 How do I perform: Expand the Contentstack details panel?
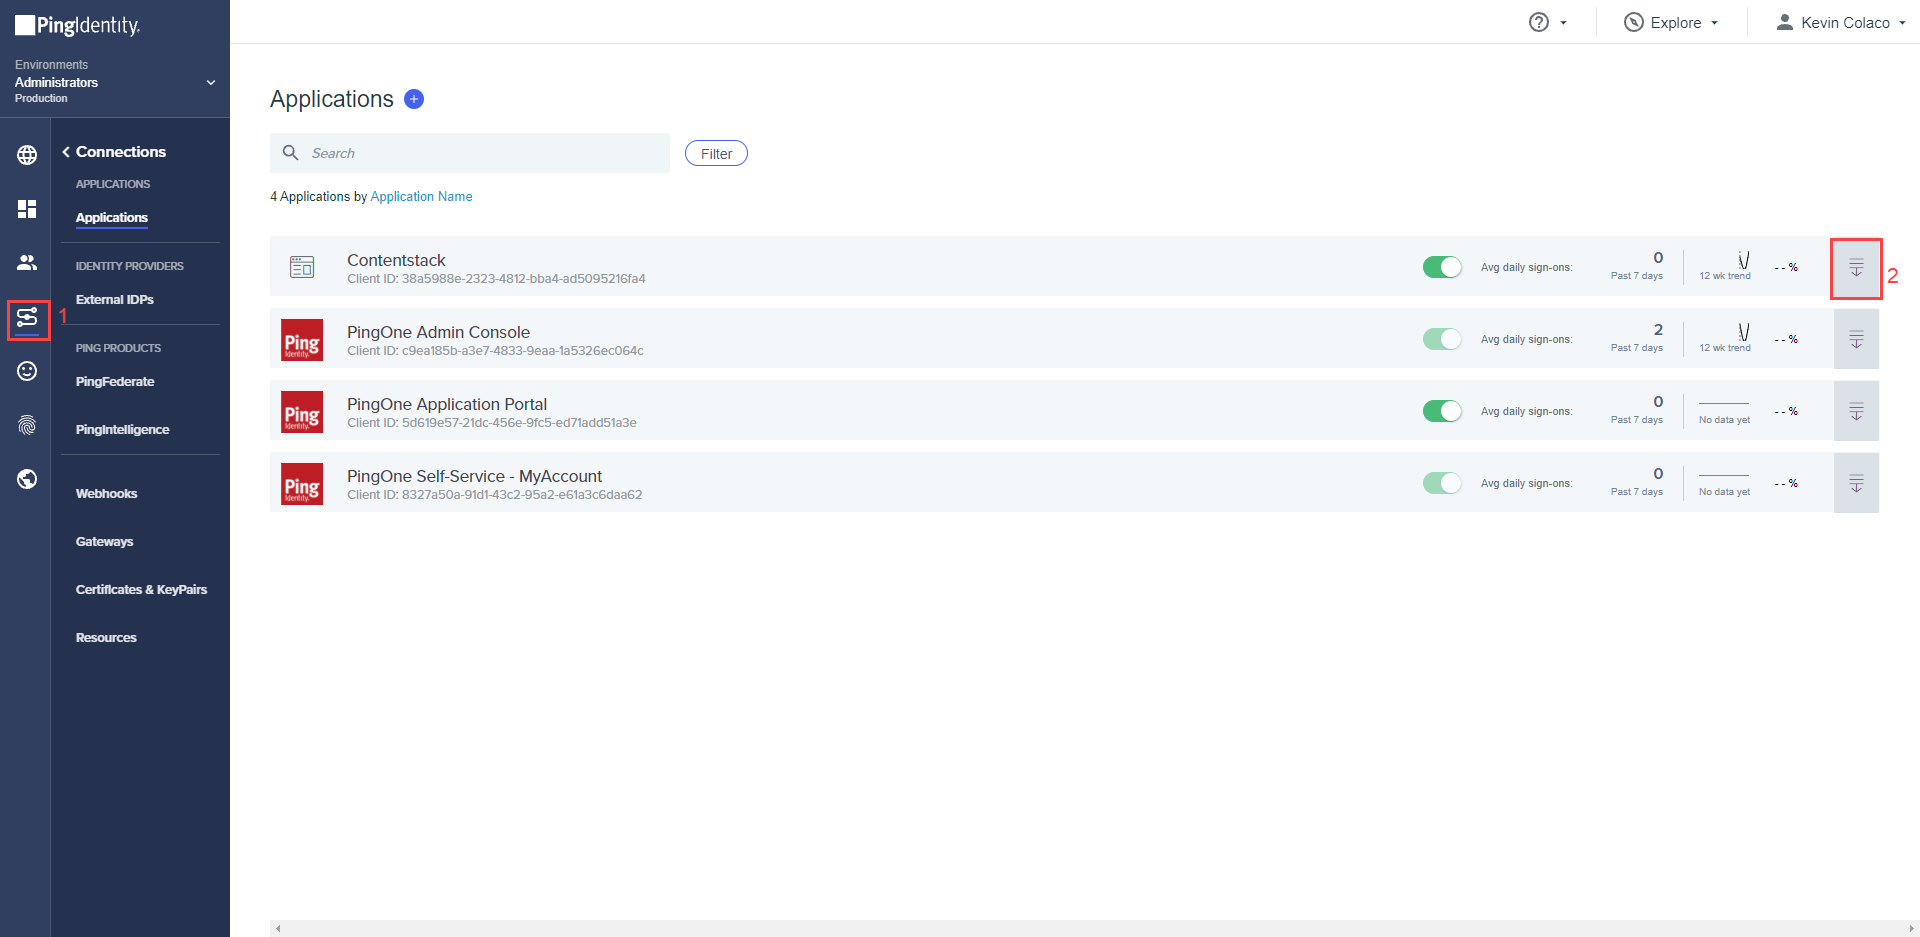1856,267
